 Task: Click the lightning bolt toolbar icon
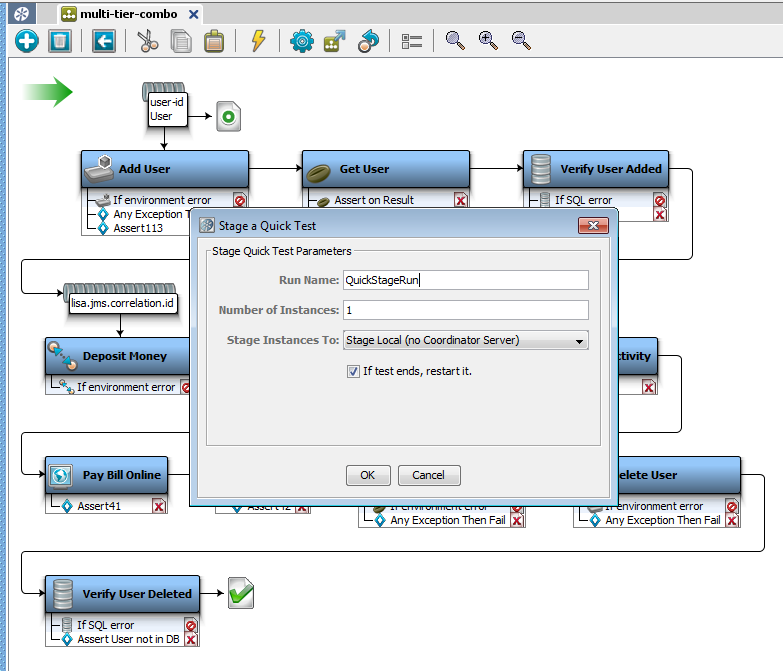pyautogui.click(x=258, y=41)
